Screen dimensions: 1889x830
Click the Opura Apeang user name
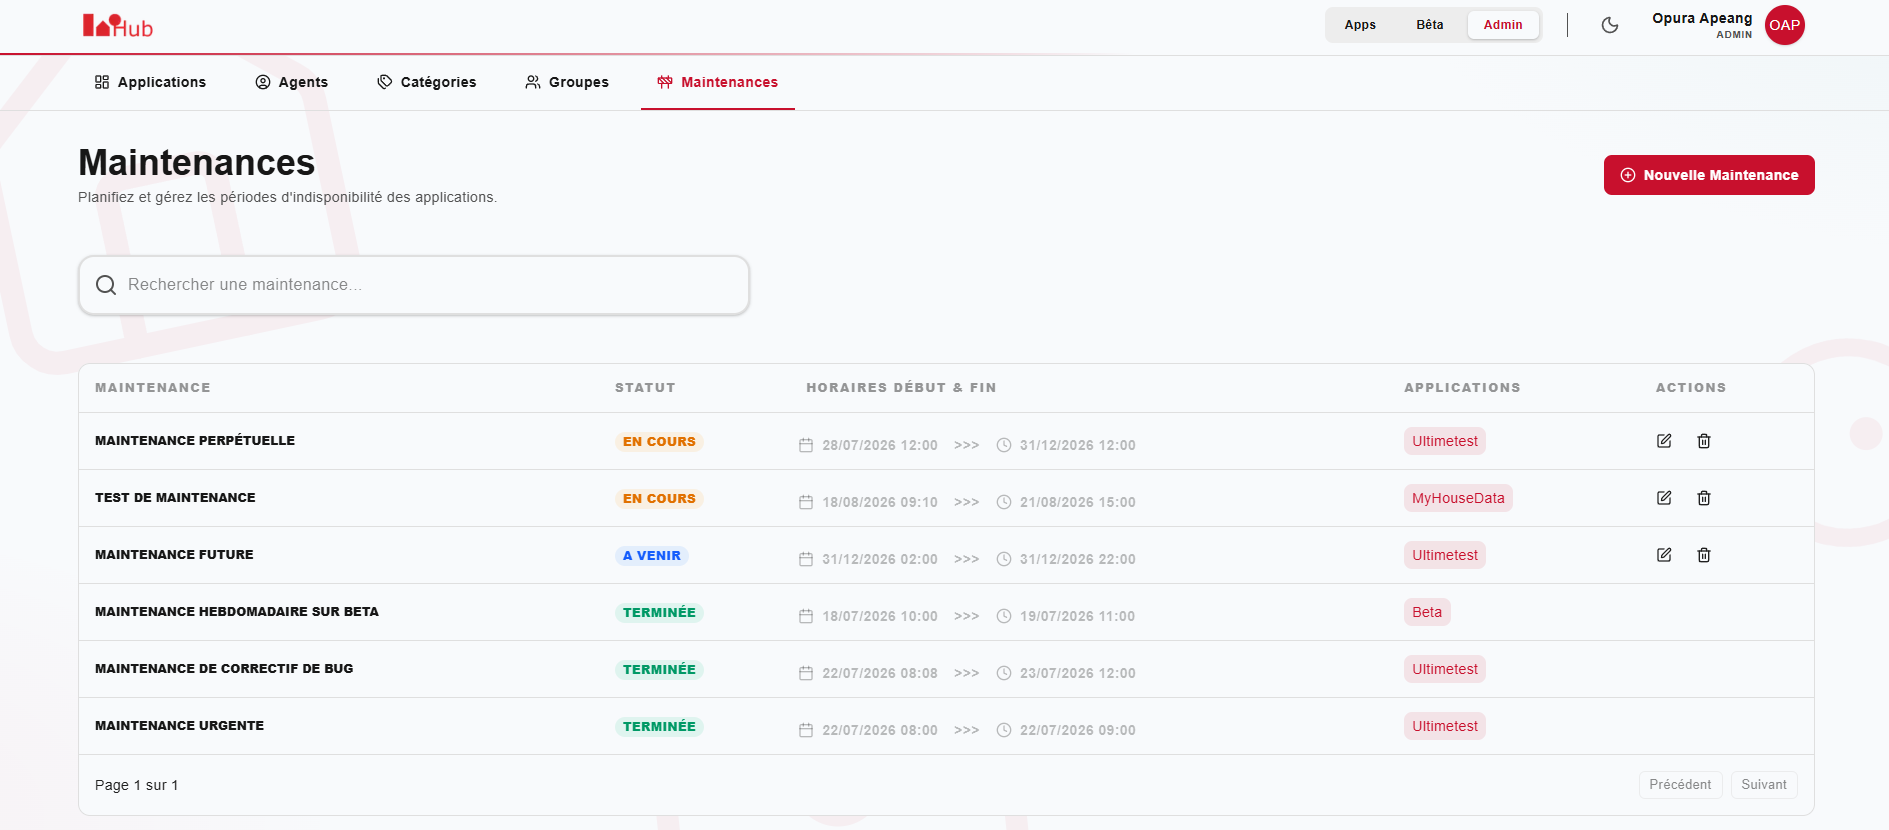[x=1702, y=18]
